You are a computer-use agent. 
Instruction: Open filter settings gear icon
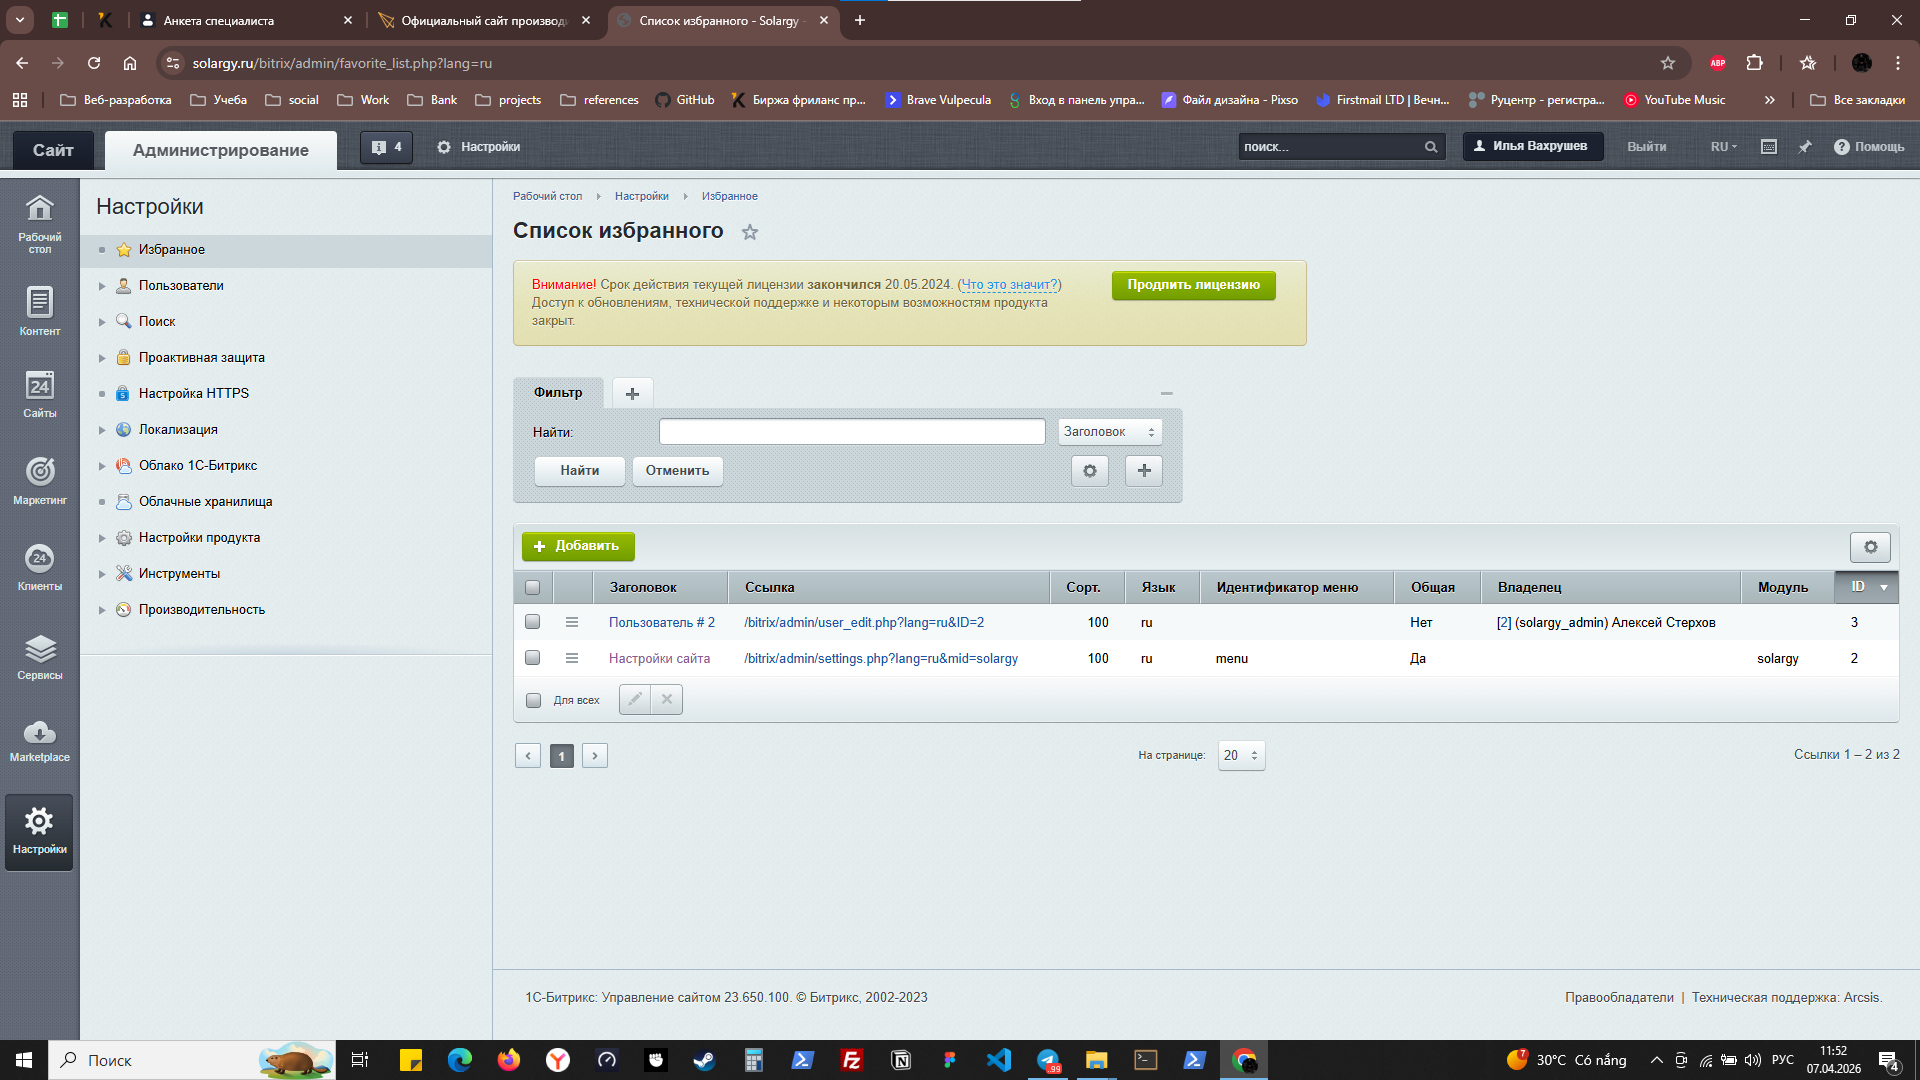click(1090, 471)
